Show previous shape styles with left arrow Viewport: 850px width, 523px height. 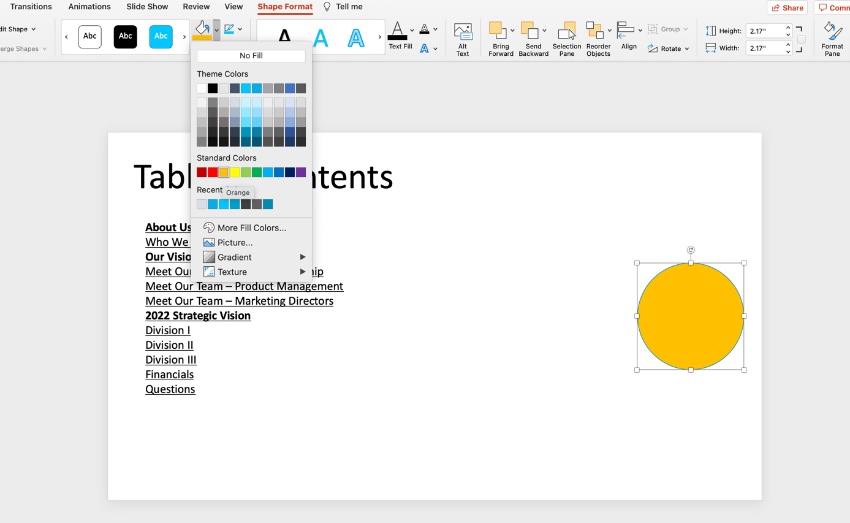point(66,37)
